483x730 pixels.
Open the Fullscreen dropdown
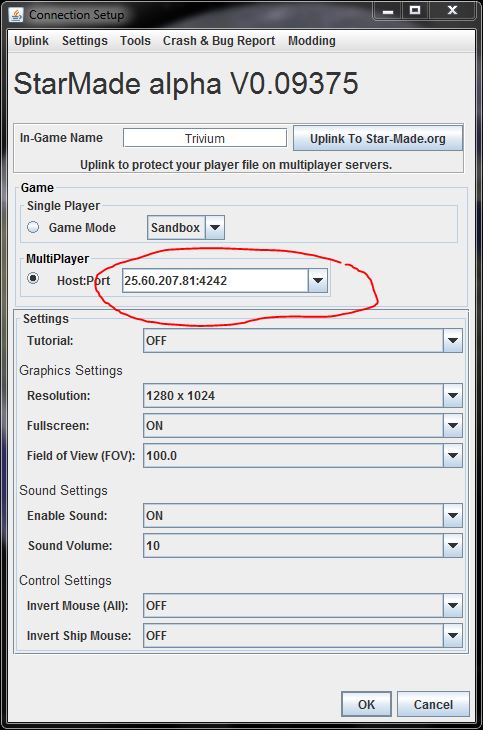coord(303,426)
